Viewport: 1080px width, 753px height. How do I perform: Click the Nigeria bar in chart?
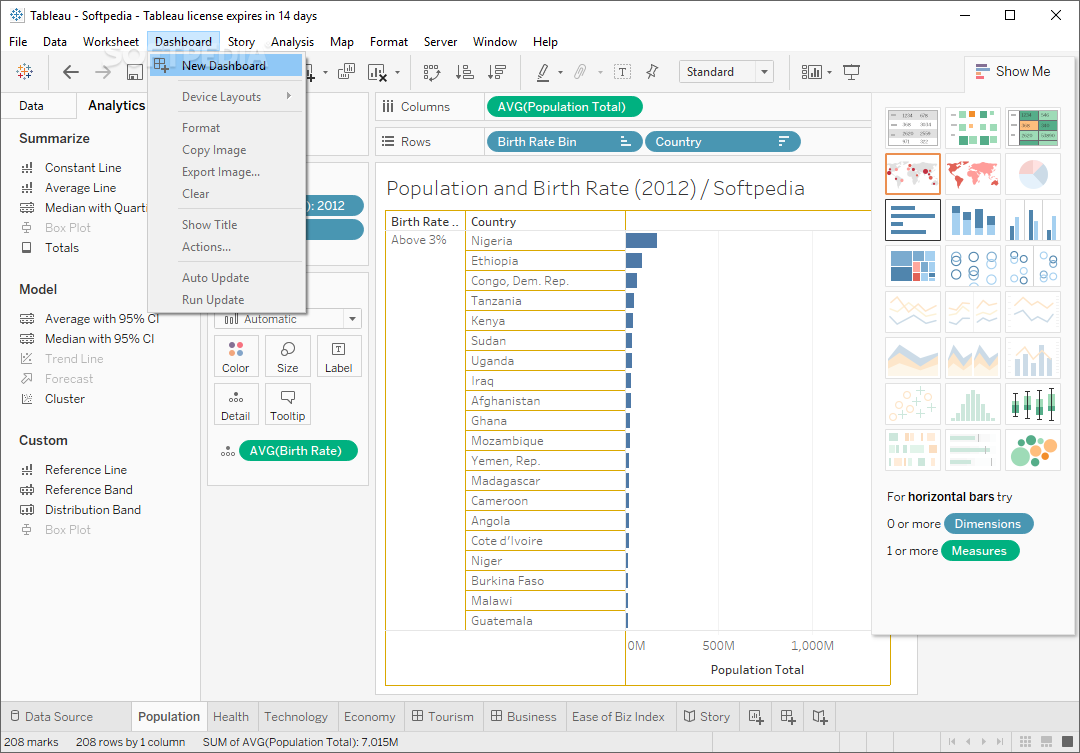[641, 240]
